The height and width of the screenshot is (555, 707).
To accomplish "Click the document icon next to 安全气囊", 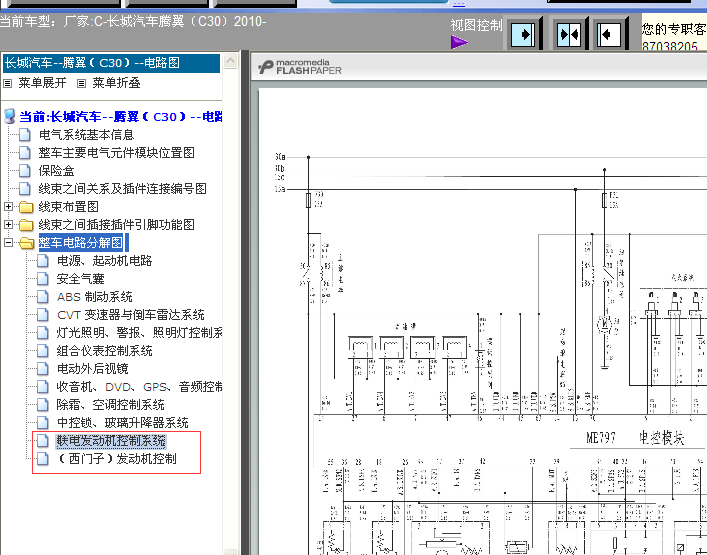I will [x=43, y=279].
